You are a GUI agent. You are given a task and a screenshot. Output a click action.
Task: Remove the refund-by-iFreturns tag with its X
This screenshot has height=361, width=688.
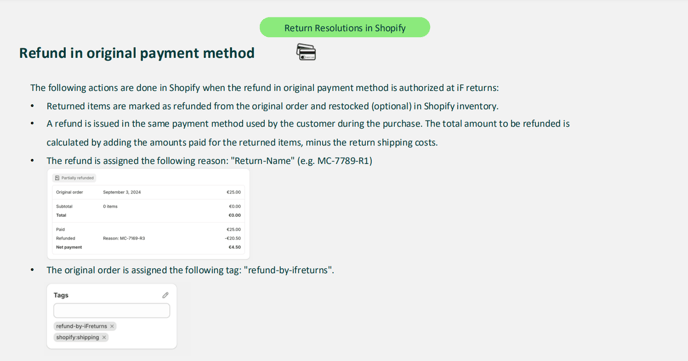[x=112, y=326]
